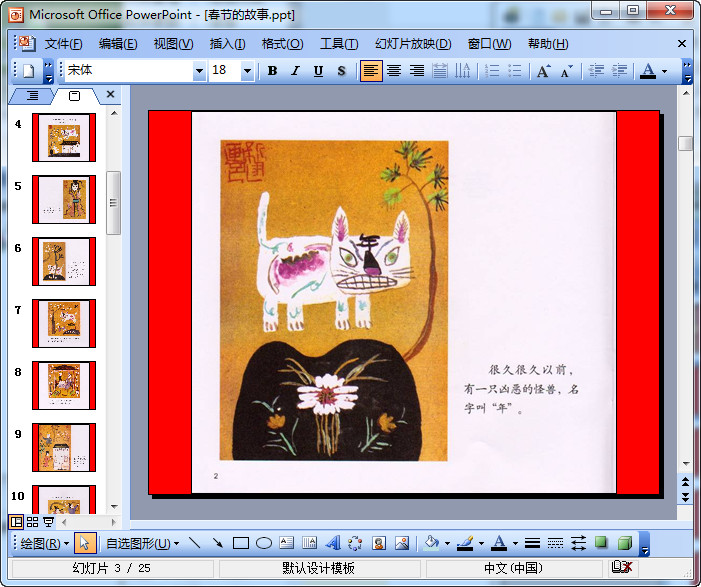Increase the indent level

[619, 71]
